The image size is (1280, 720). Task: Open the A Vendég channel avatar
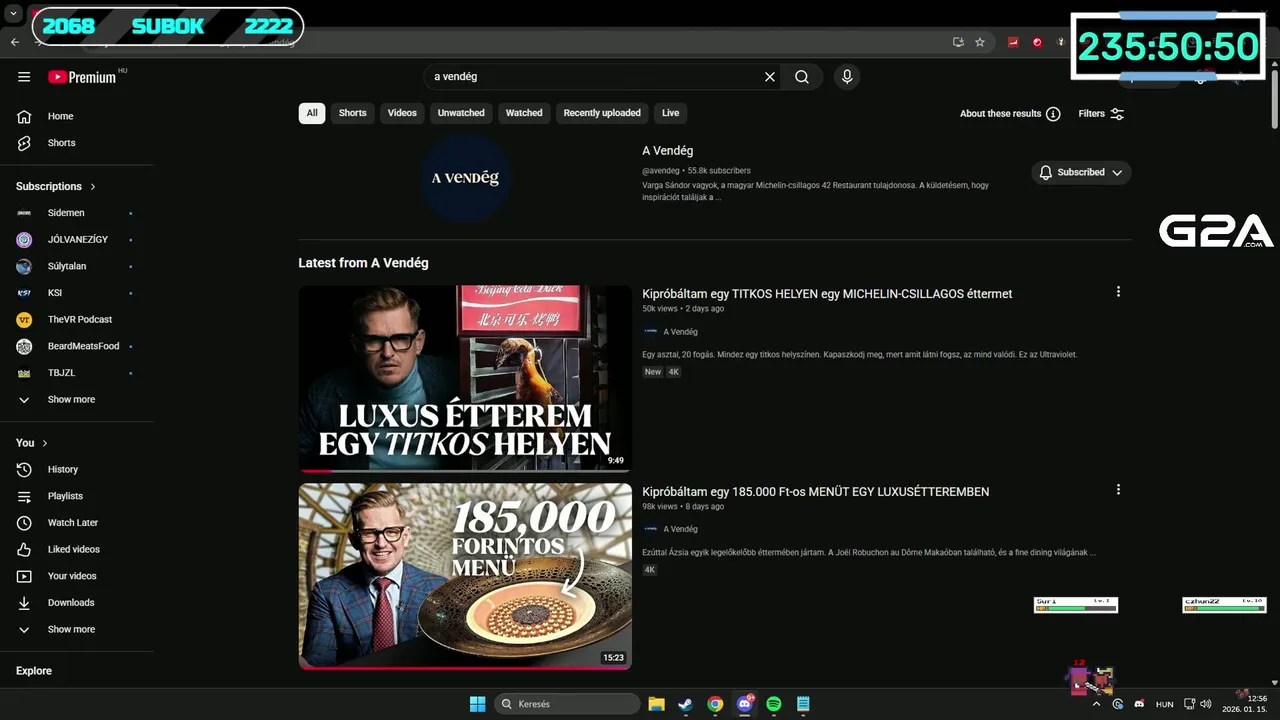click(465, 178)
